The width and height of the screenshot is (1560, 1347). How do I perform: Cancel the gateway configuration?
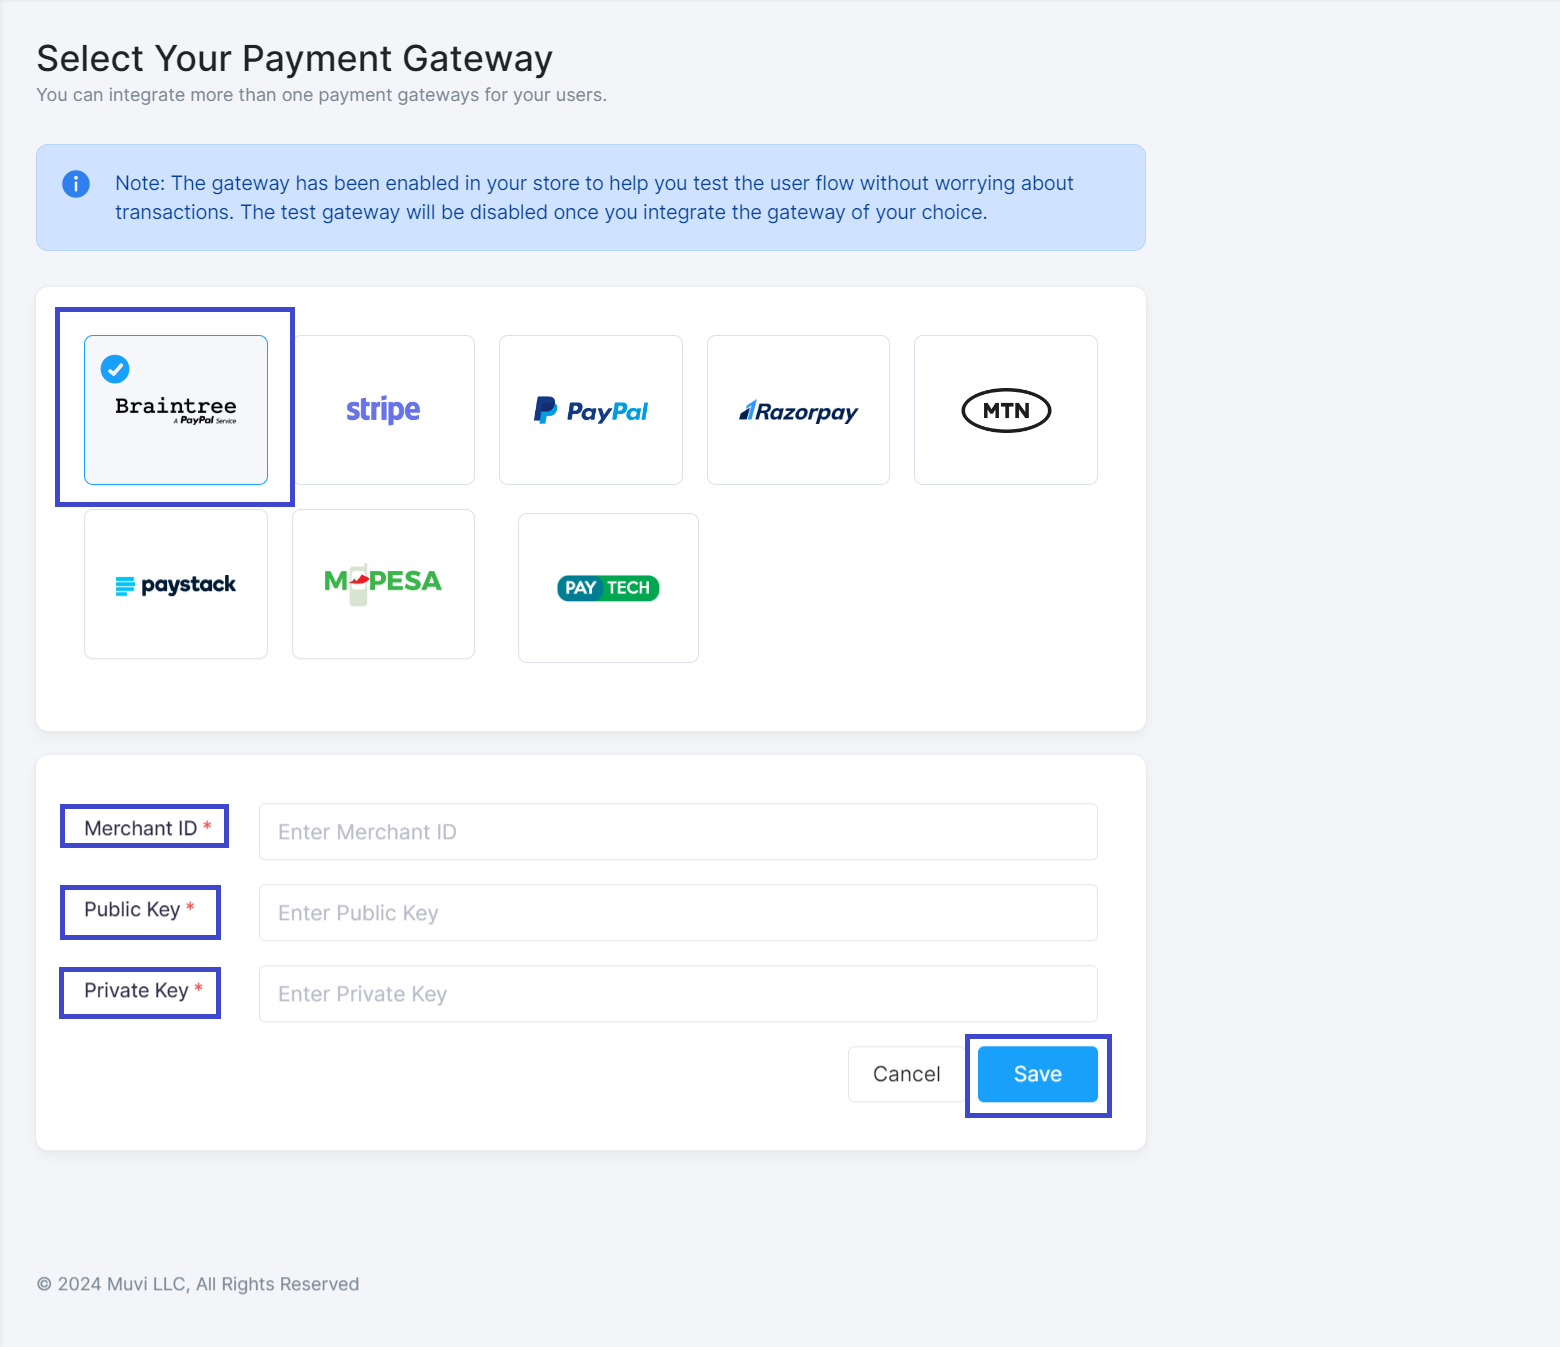(907, 1074)
